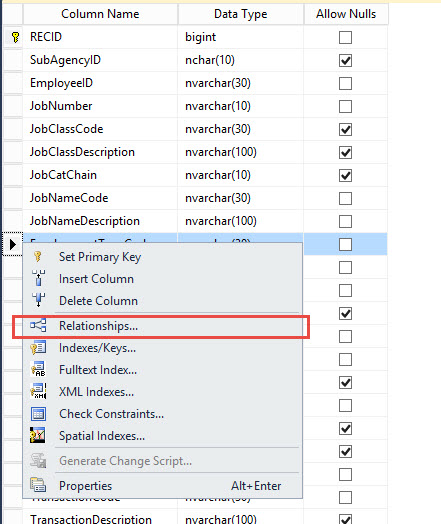The image size is (441, 524).
Task: Choose Properties in the context menu
Action: [162, 486]
